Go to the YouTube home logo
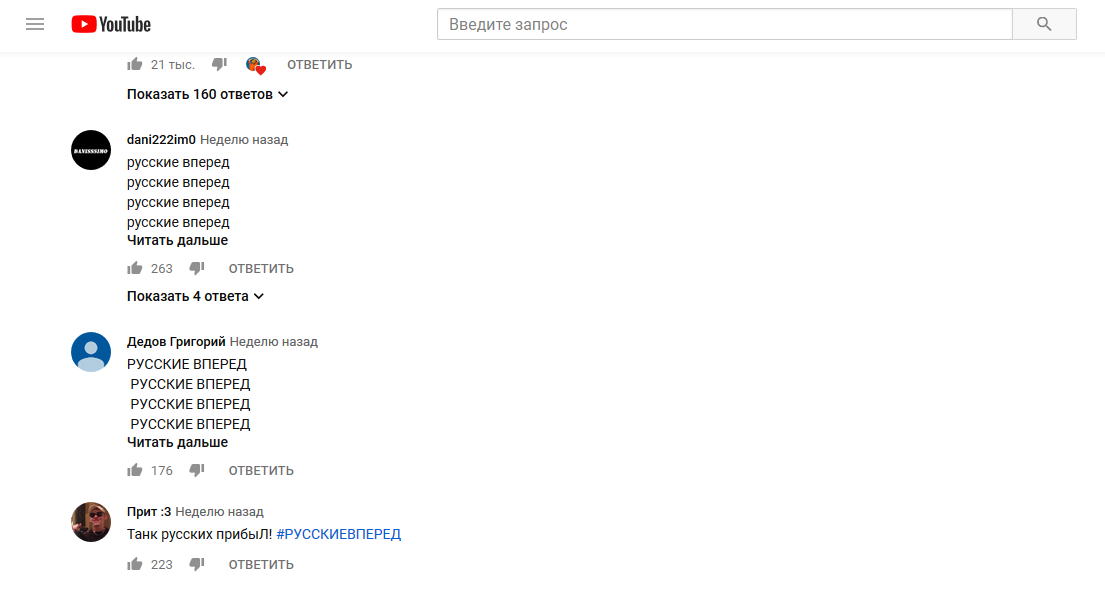1105x591 pixels. (x=111, y=25)
